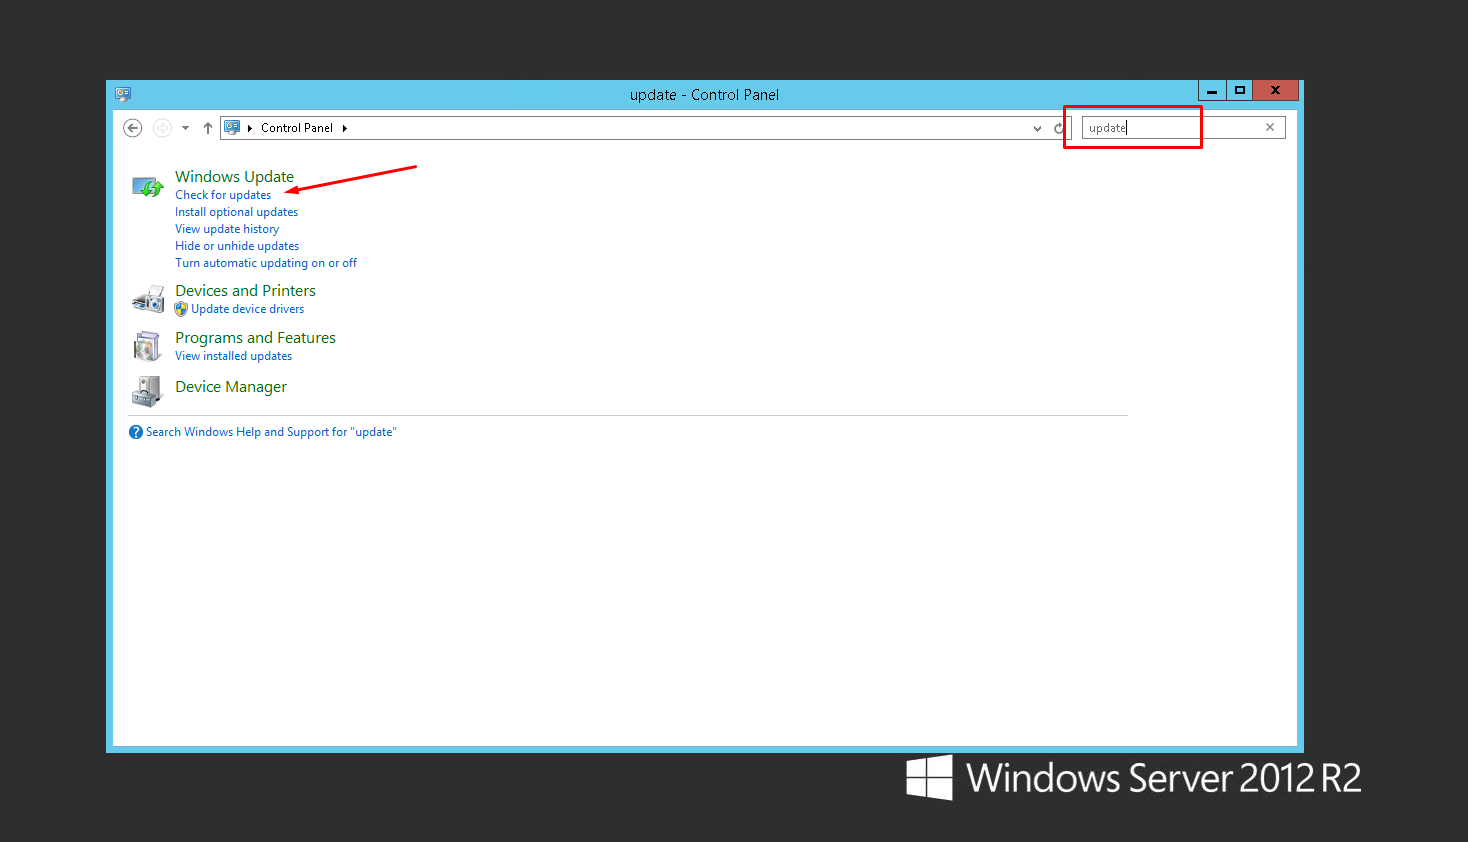Viewport: 1468px width, 842px height.
Task: Open the Devices and Printers icon
Action: [148, 299]
